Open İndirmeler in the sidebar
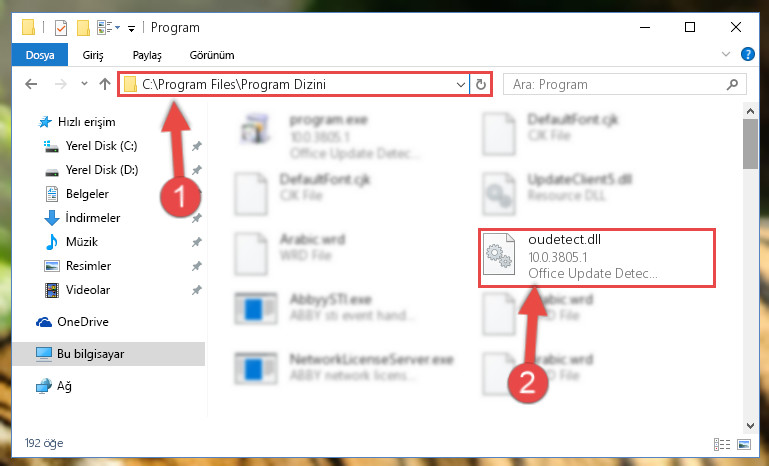 pos(93,218)
